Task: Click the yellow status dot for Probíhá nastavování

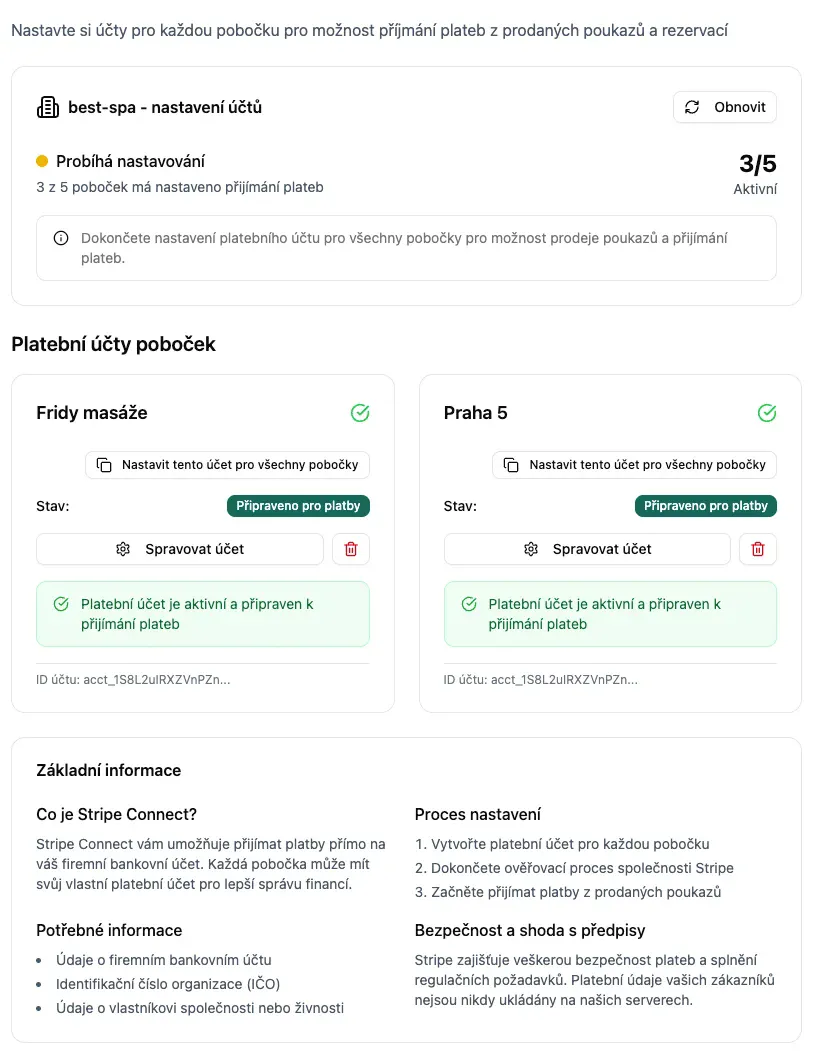Action: tap(42, 161)
